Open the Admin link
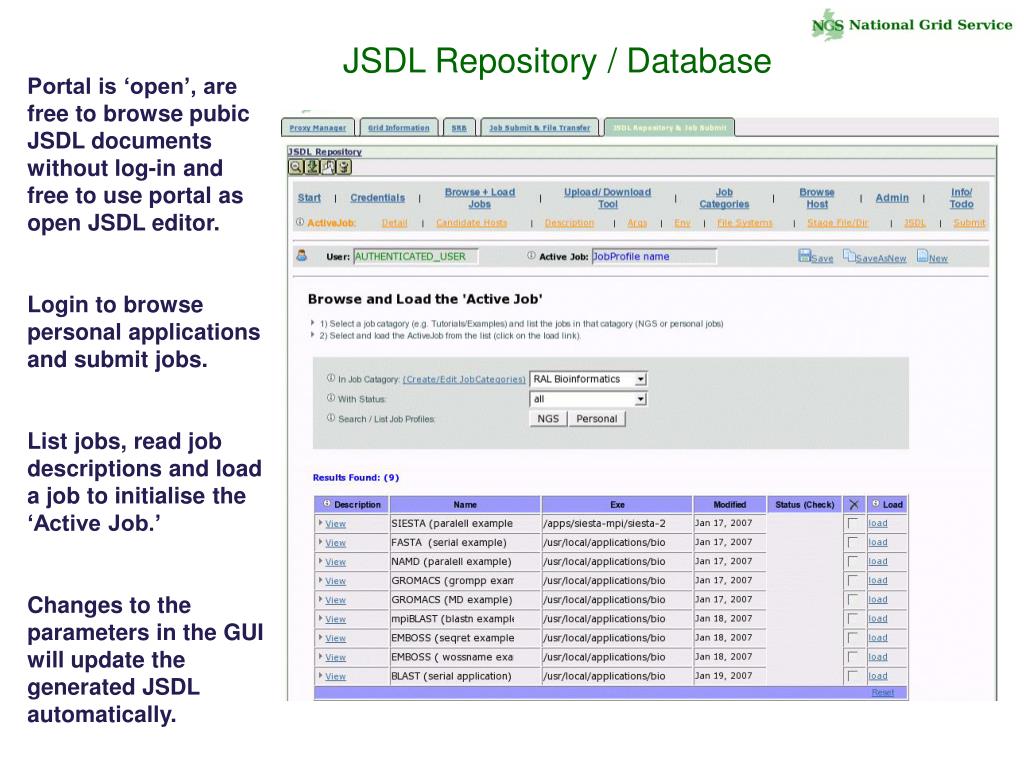 (892, 198)
